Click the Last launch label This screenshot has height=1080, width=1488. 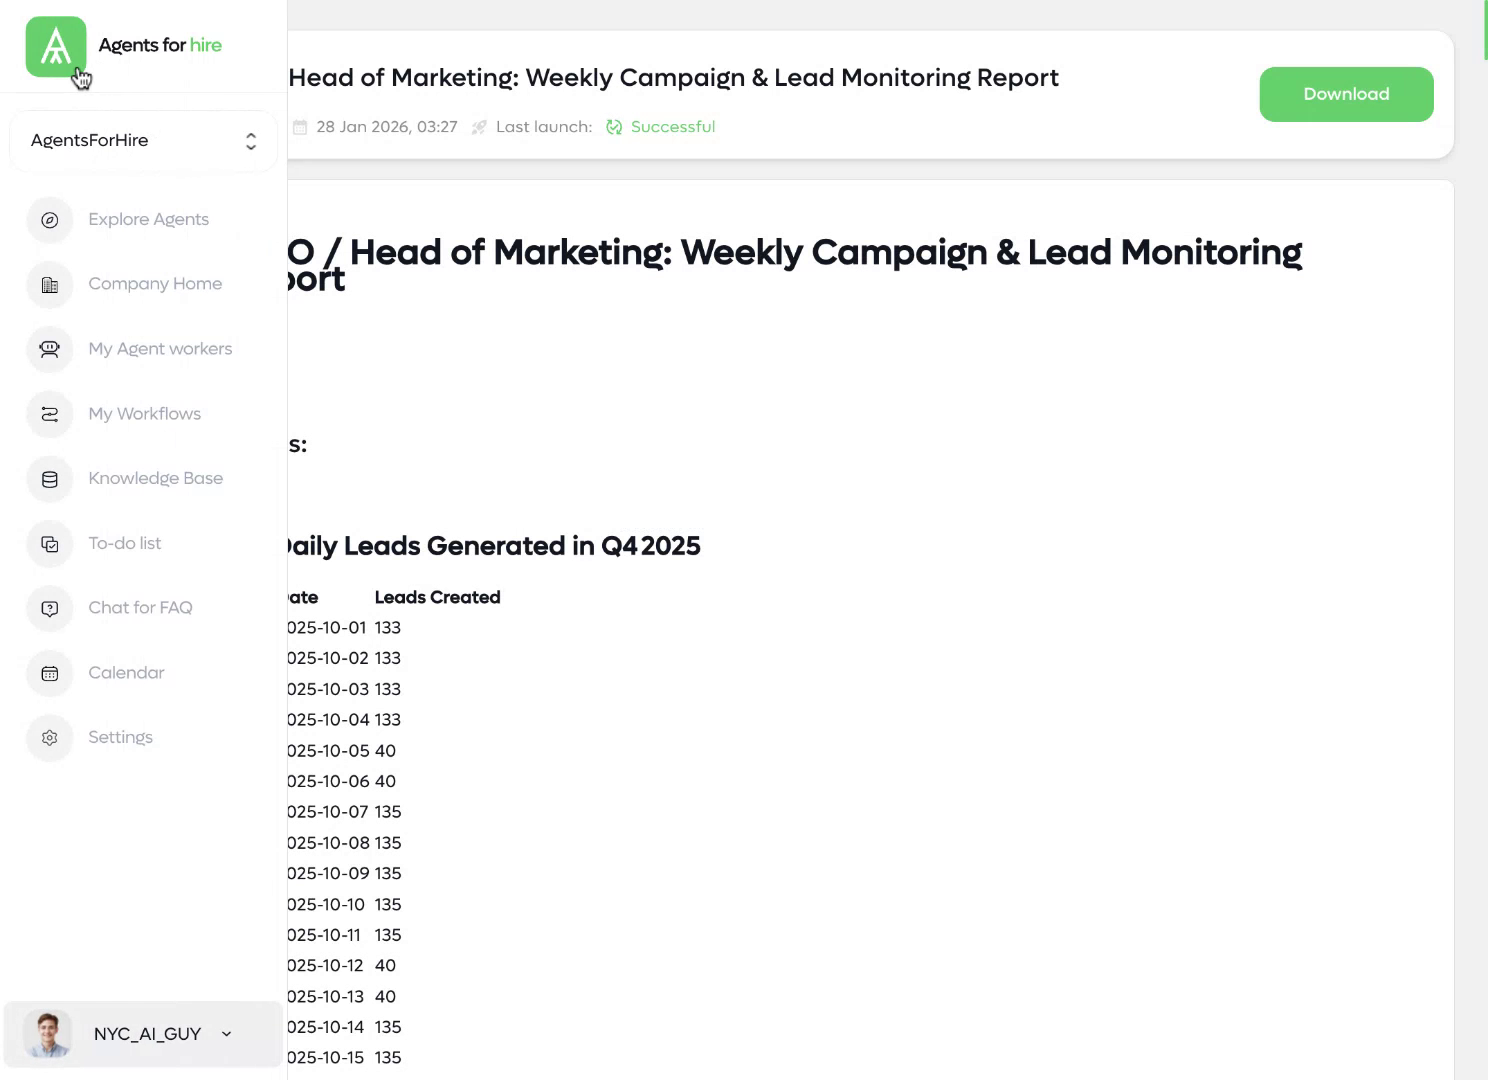[x=544, y=127]
